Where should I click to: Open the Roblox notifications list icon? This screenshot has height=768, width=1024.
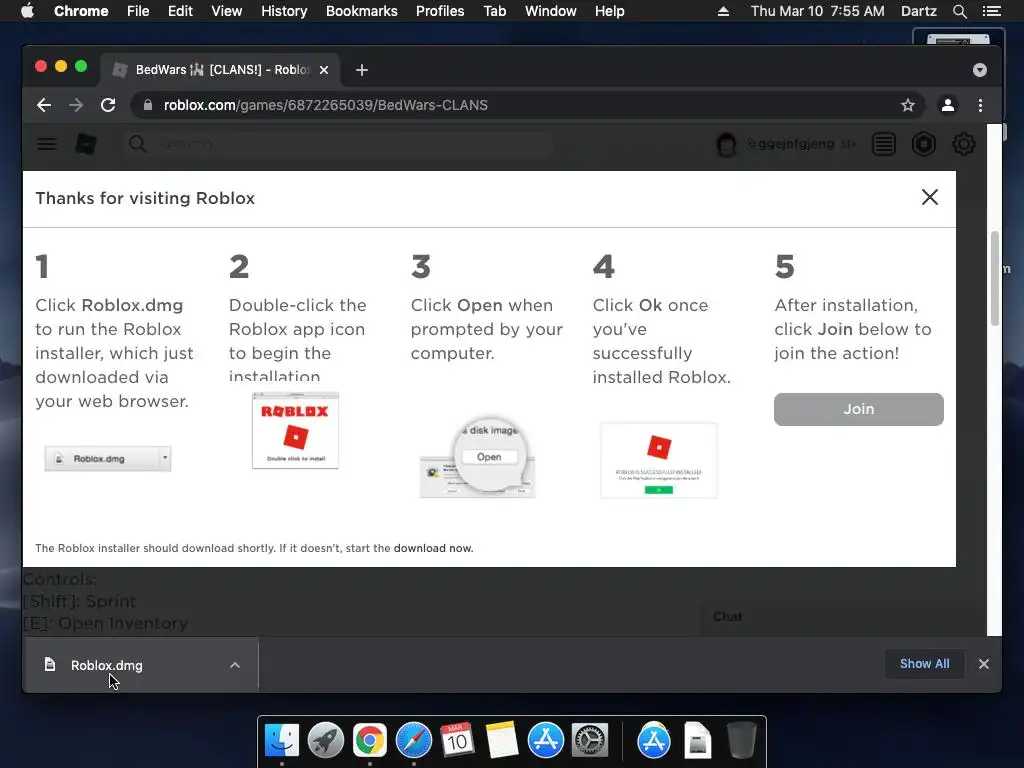click(x=884, y=144)
